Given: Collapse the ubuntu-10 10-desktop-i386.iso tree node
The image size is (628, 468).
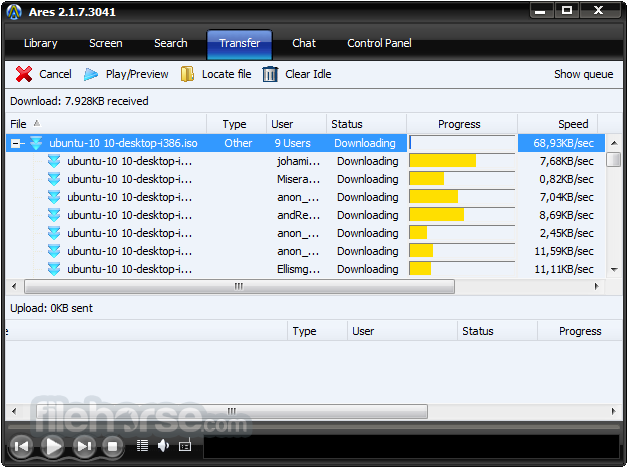Looking at the screenshot, I should click(x=15, y=143).
